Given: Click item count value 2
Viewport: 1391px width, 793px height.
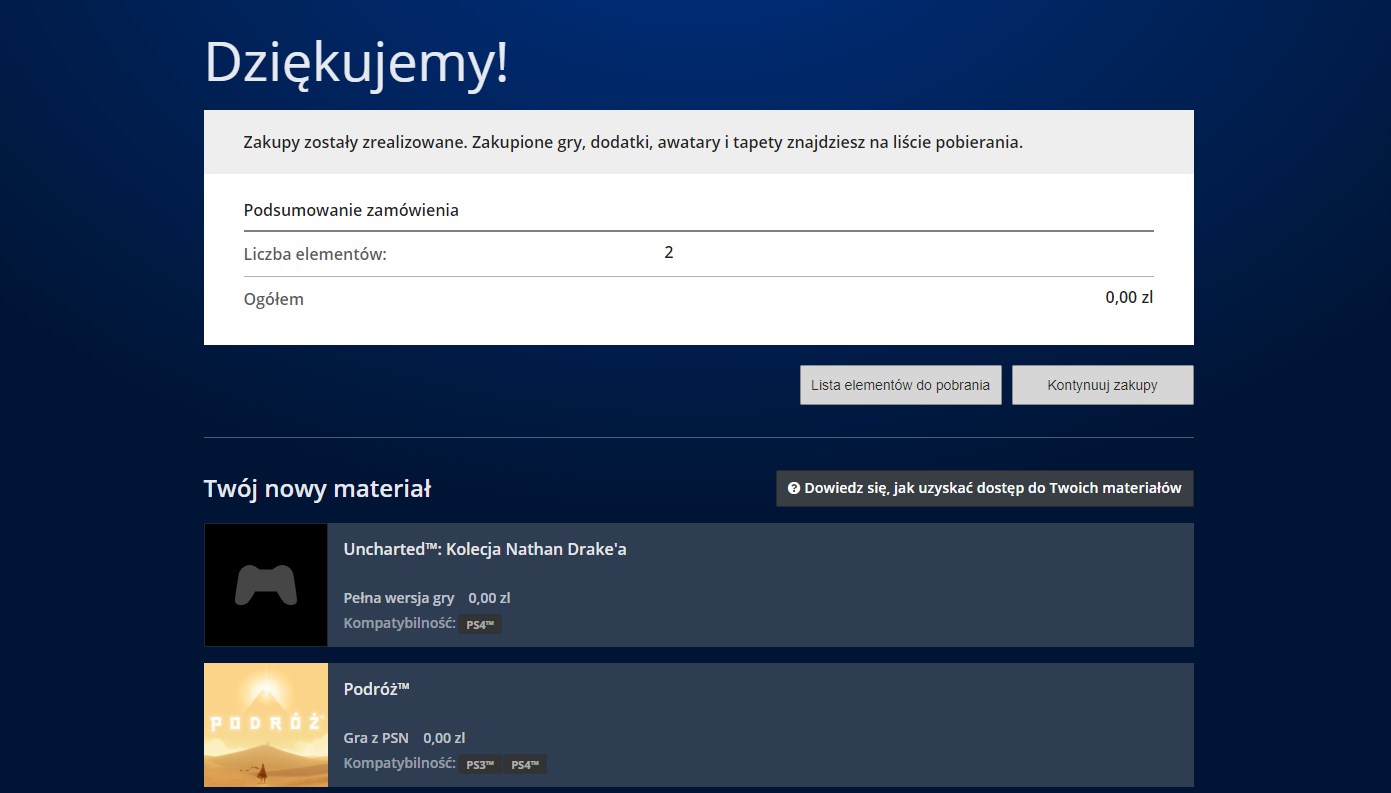Looking at the screenshot, I should 669,253.
